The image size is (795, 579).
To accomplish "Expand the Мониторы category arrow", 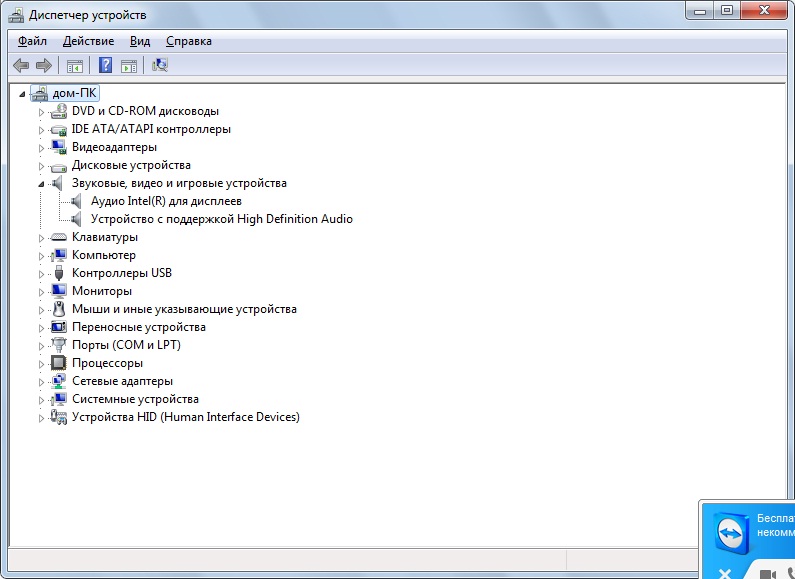I will (x=41, y=292).
